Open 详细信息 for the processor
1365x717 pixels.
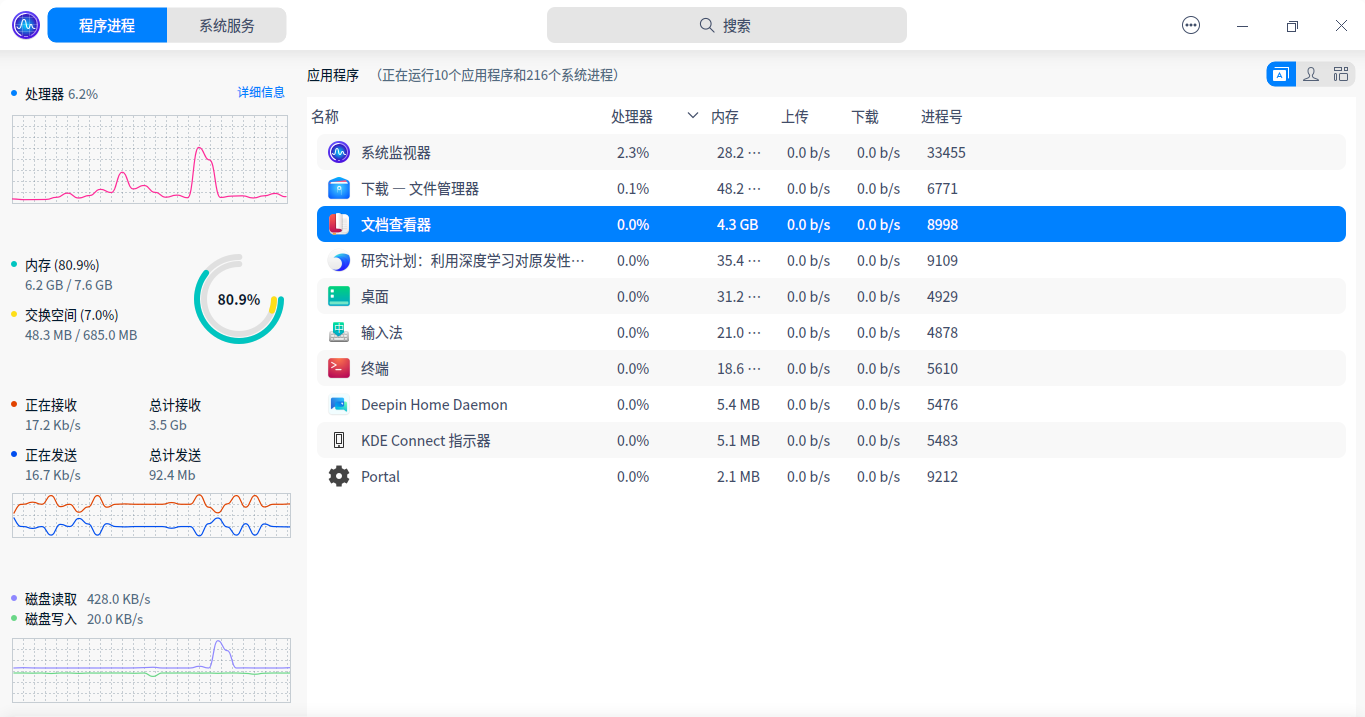click(x=263, y=91)
